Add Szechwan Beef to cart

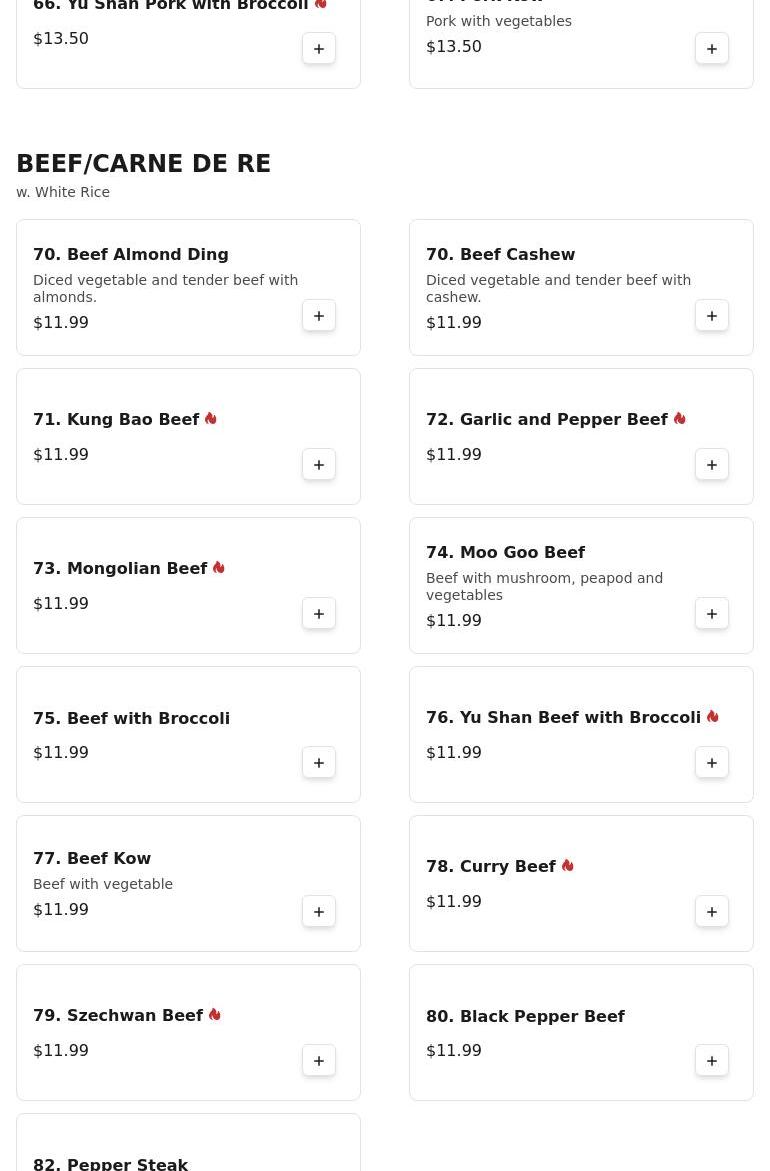coord(319,1060)
